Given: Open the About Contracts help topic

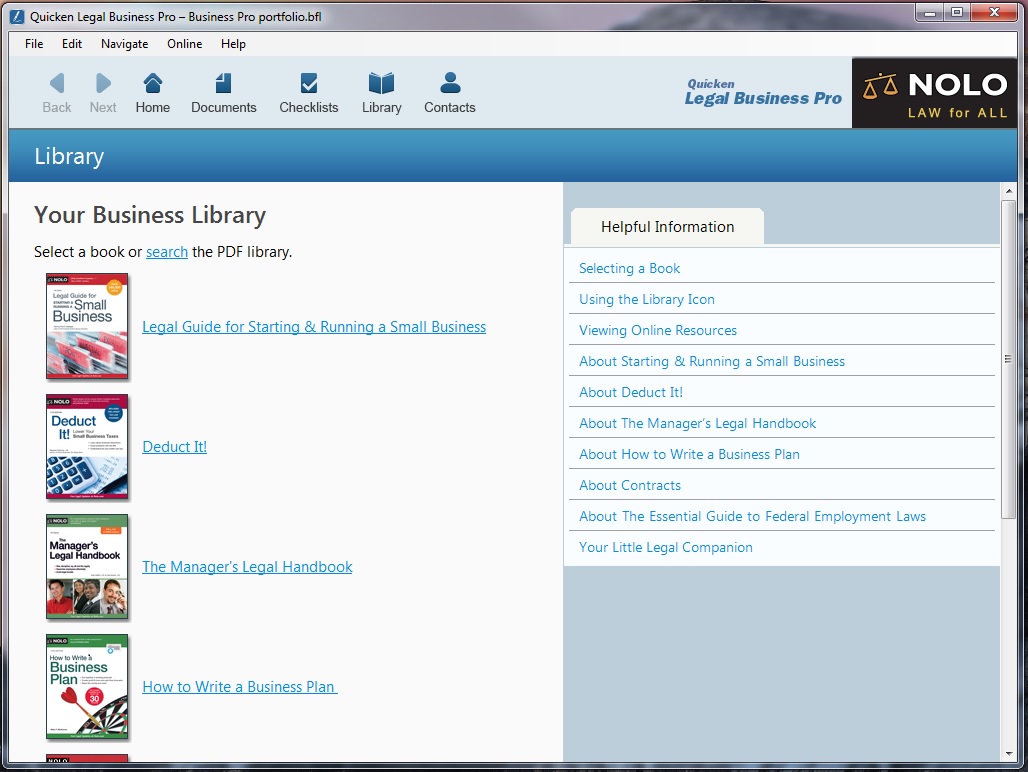Looking at the screenshot, I should tap(629, 485).
